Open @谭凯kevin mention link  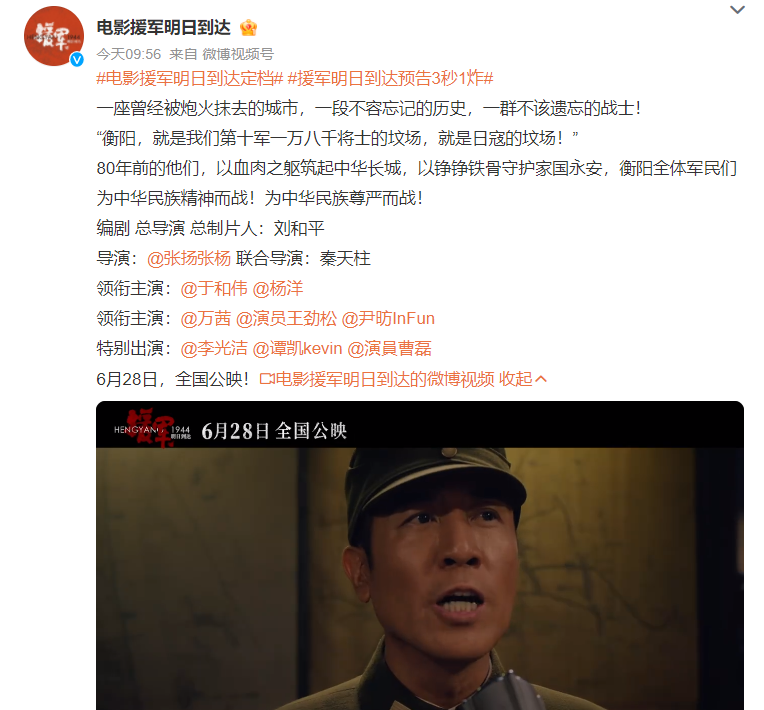[298, 348]
